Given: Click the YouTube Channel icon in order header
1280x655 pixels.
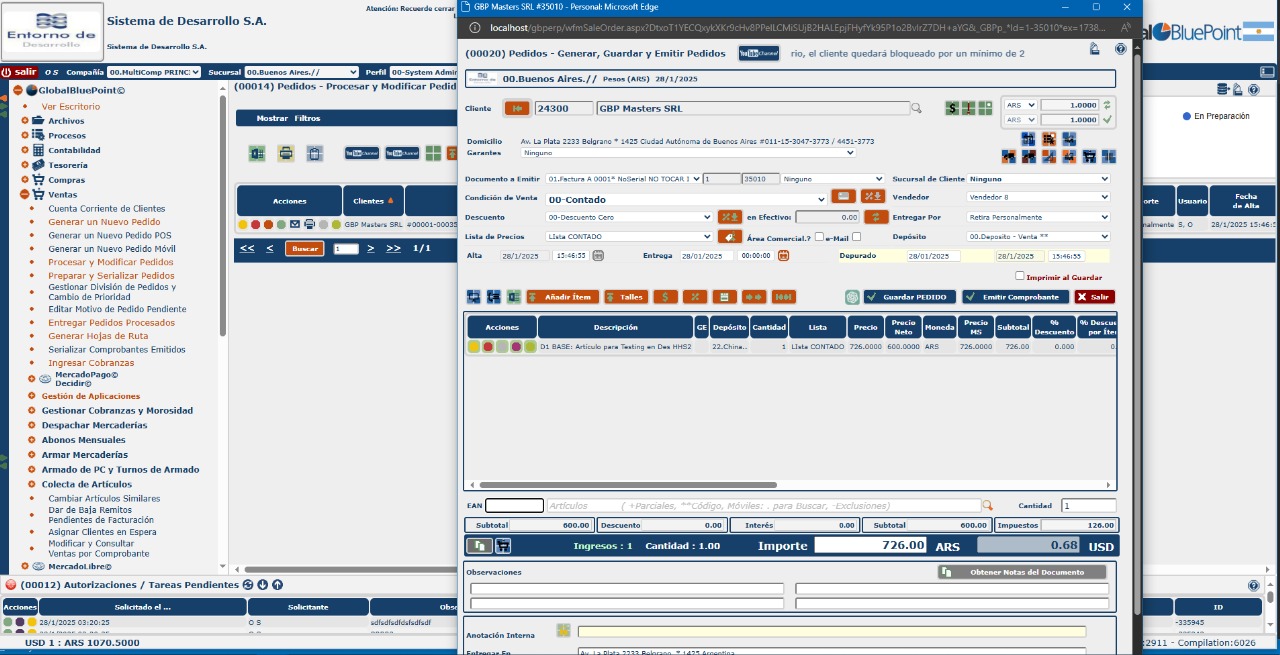Looking at the screenshot, I should [x=759, y=53].
